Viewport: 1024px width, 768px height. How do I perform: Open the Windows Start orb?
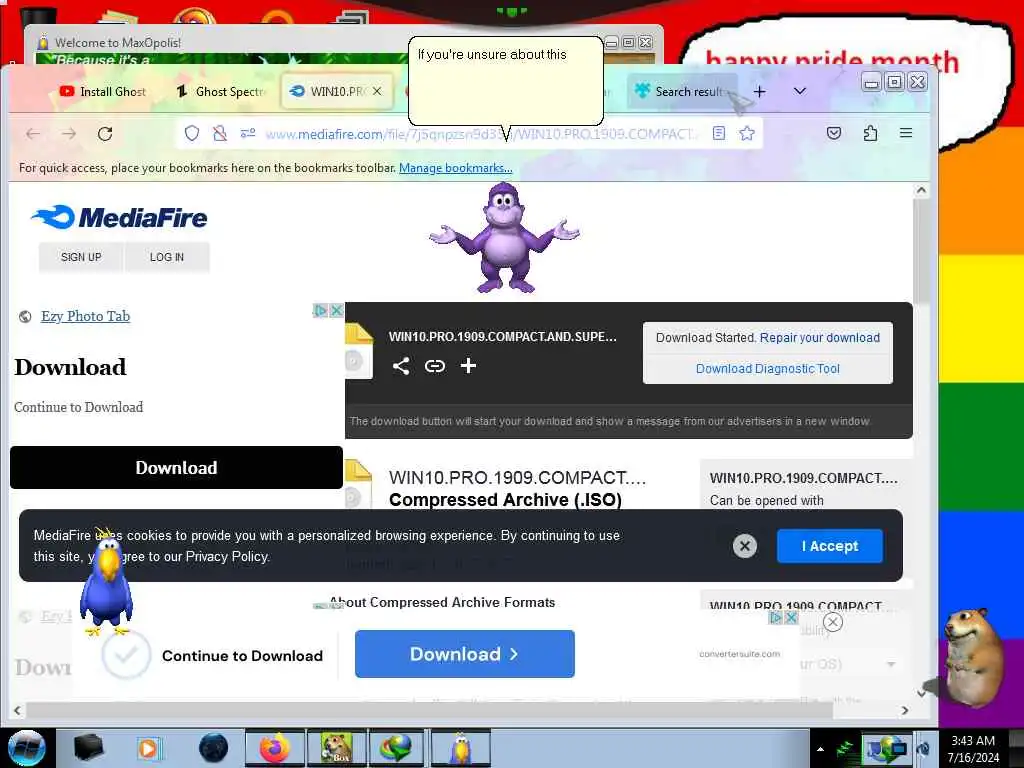coord(27,748)
